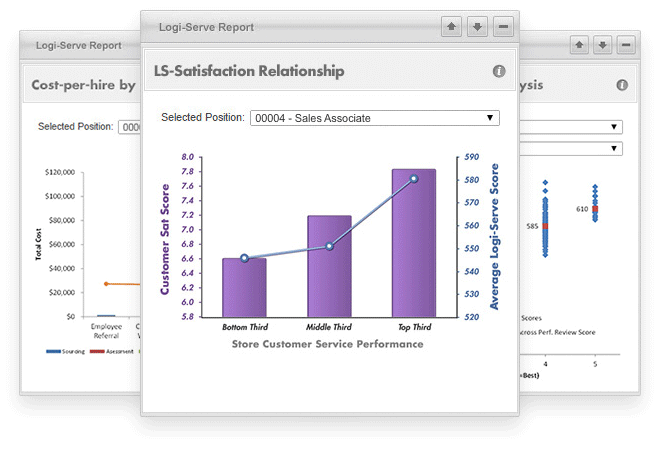This screenshot has height=450, width=660.
Task: Click '610' data label in scatter chart
Action: coord(582,209)
